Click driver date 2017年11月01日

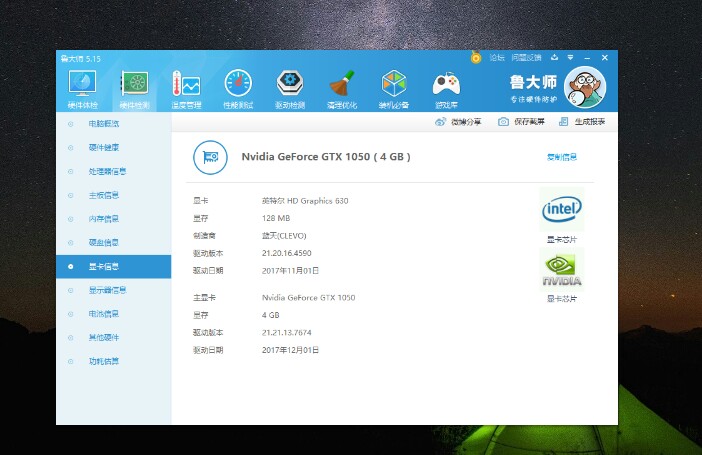coord(290,270)
